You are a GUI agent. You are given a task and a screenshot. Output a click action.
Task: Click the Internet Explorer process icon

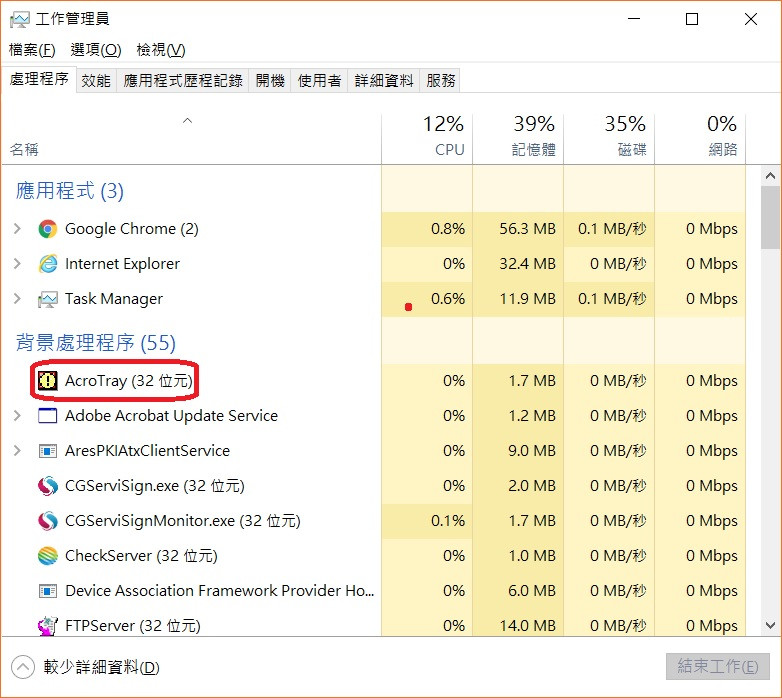48,264
